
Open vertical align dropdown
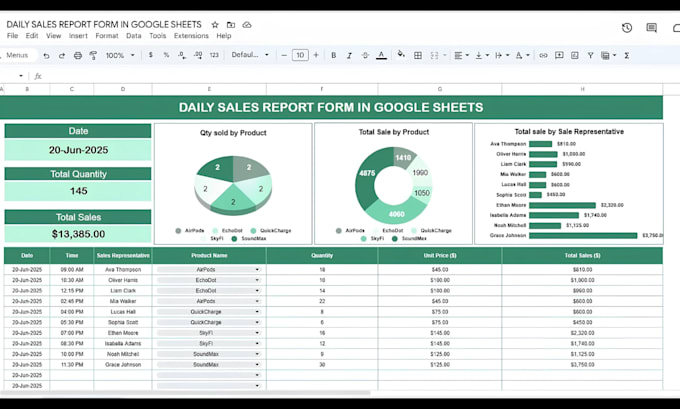482,55
